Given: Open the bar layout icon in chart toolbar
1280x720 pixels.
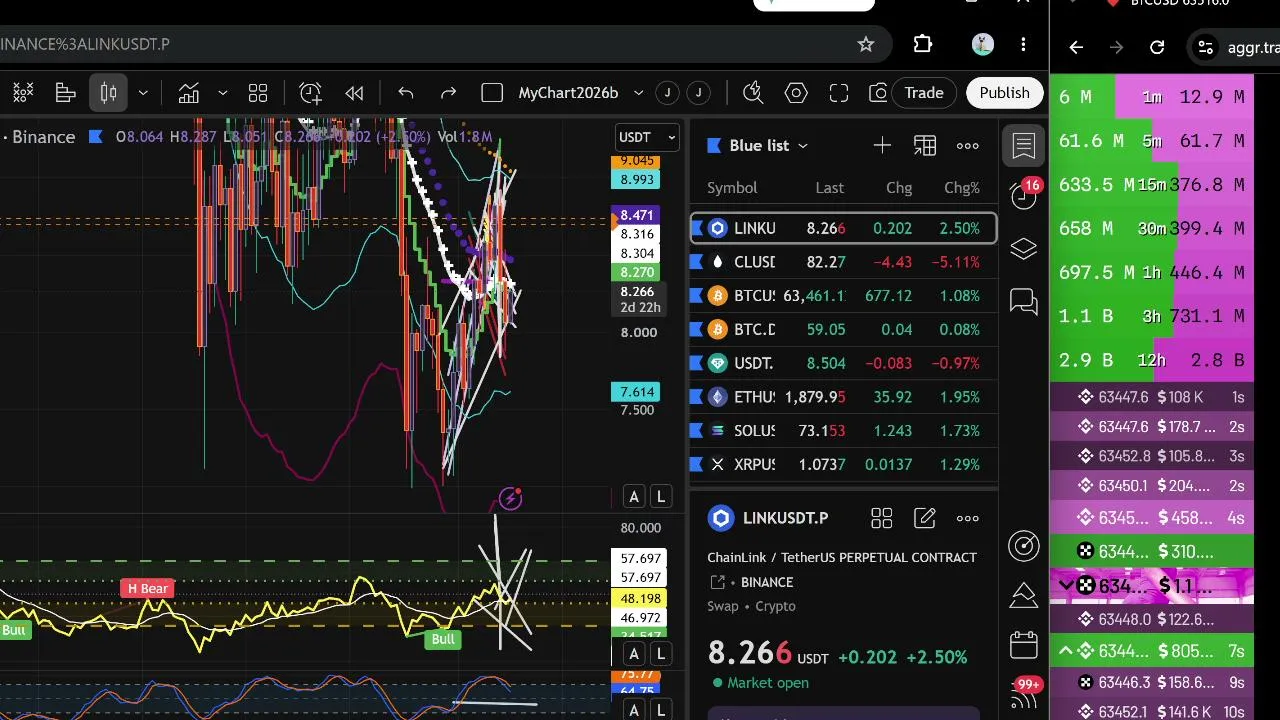Looking at the screenshot, I should coord(66,93).
